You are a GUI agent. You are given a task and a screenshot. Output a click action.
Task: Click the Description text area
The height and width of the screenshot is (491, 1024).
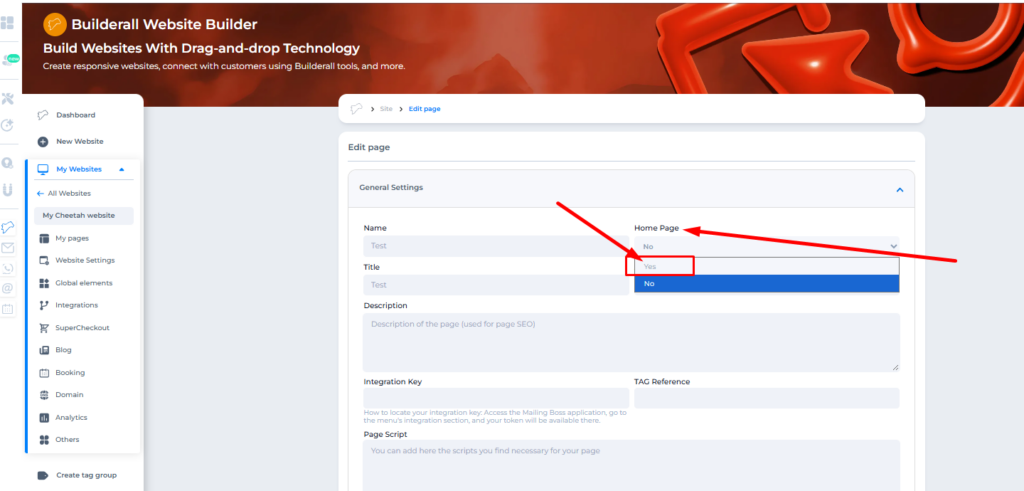[630, 341]
